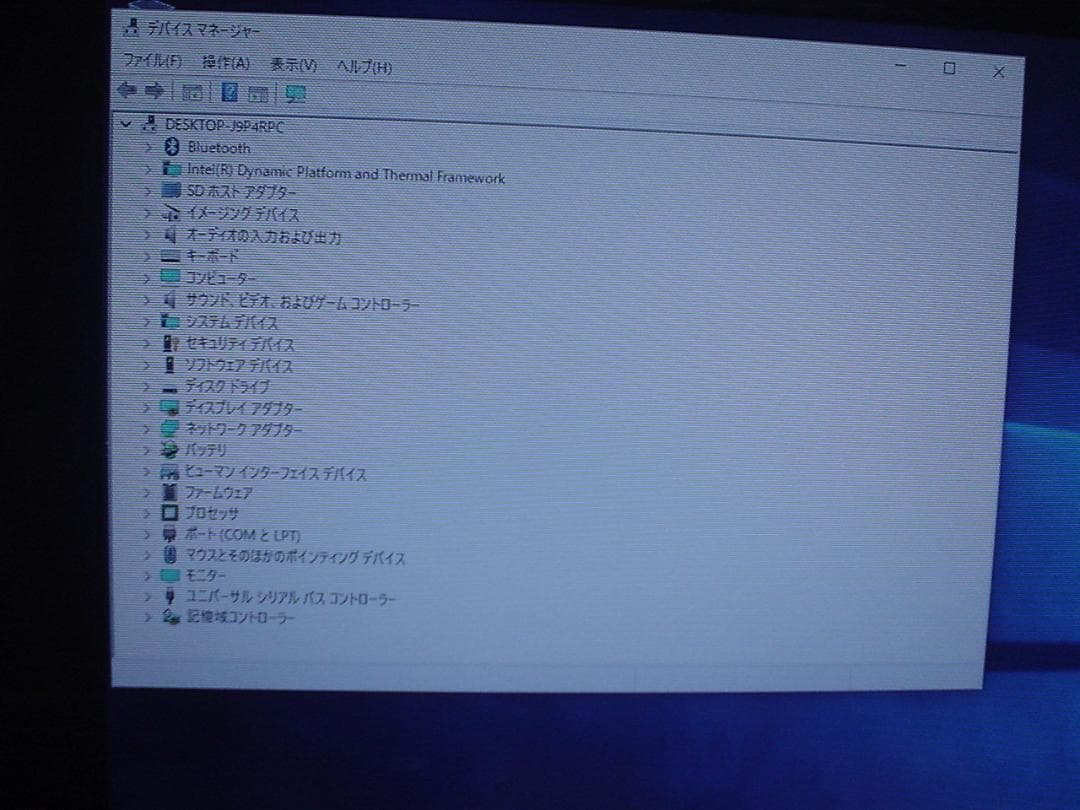Click the バッテリ battery category icon
Image resolution: width=1080 pixels, height=810 pixels.
pyautogui.click(x=169, y=451)
